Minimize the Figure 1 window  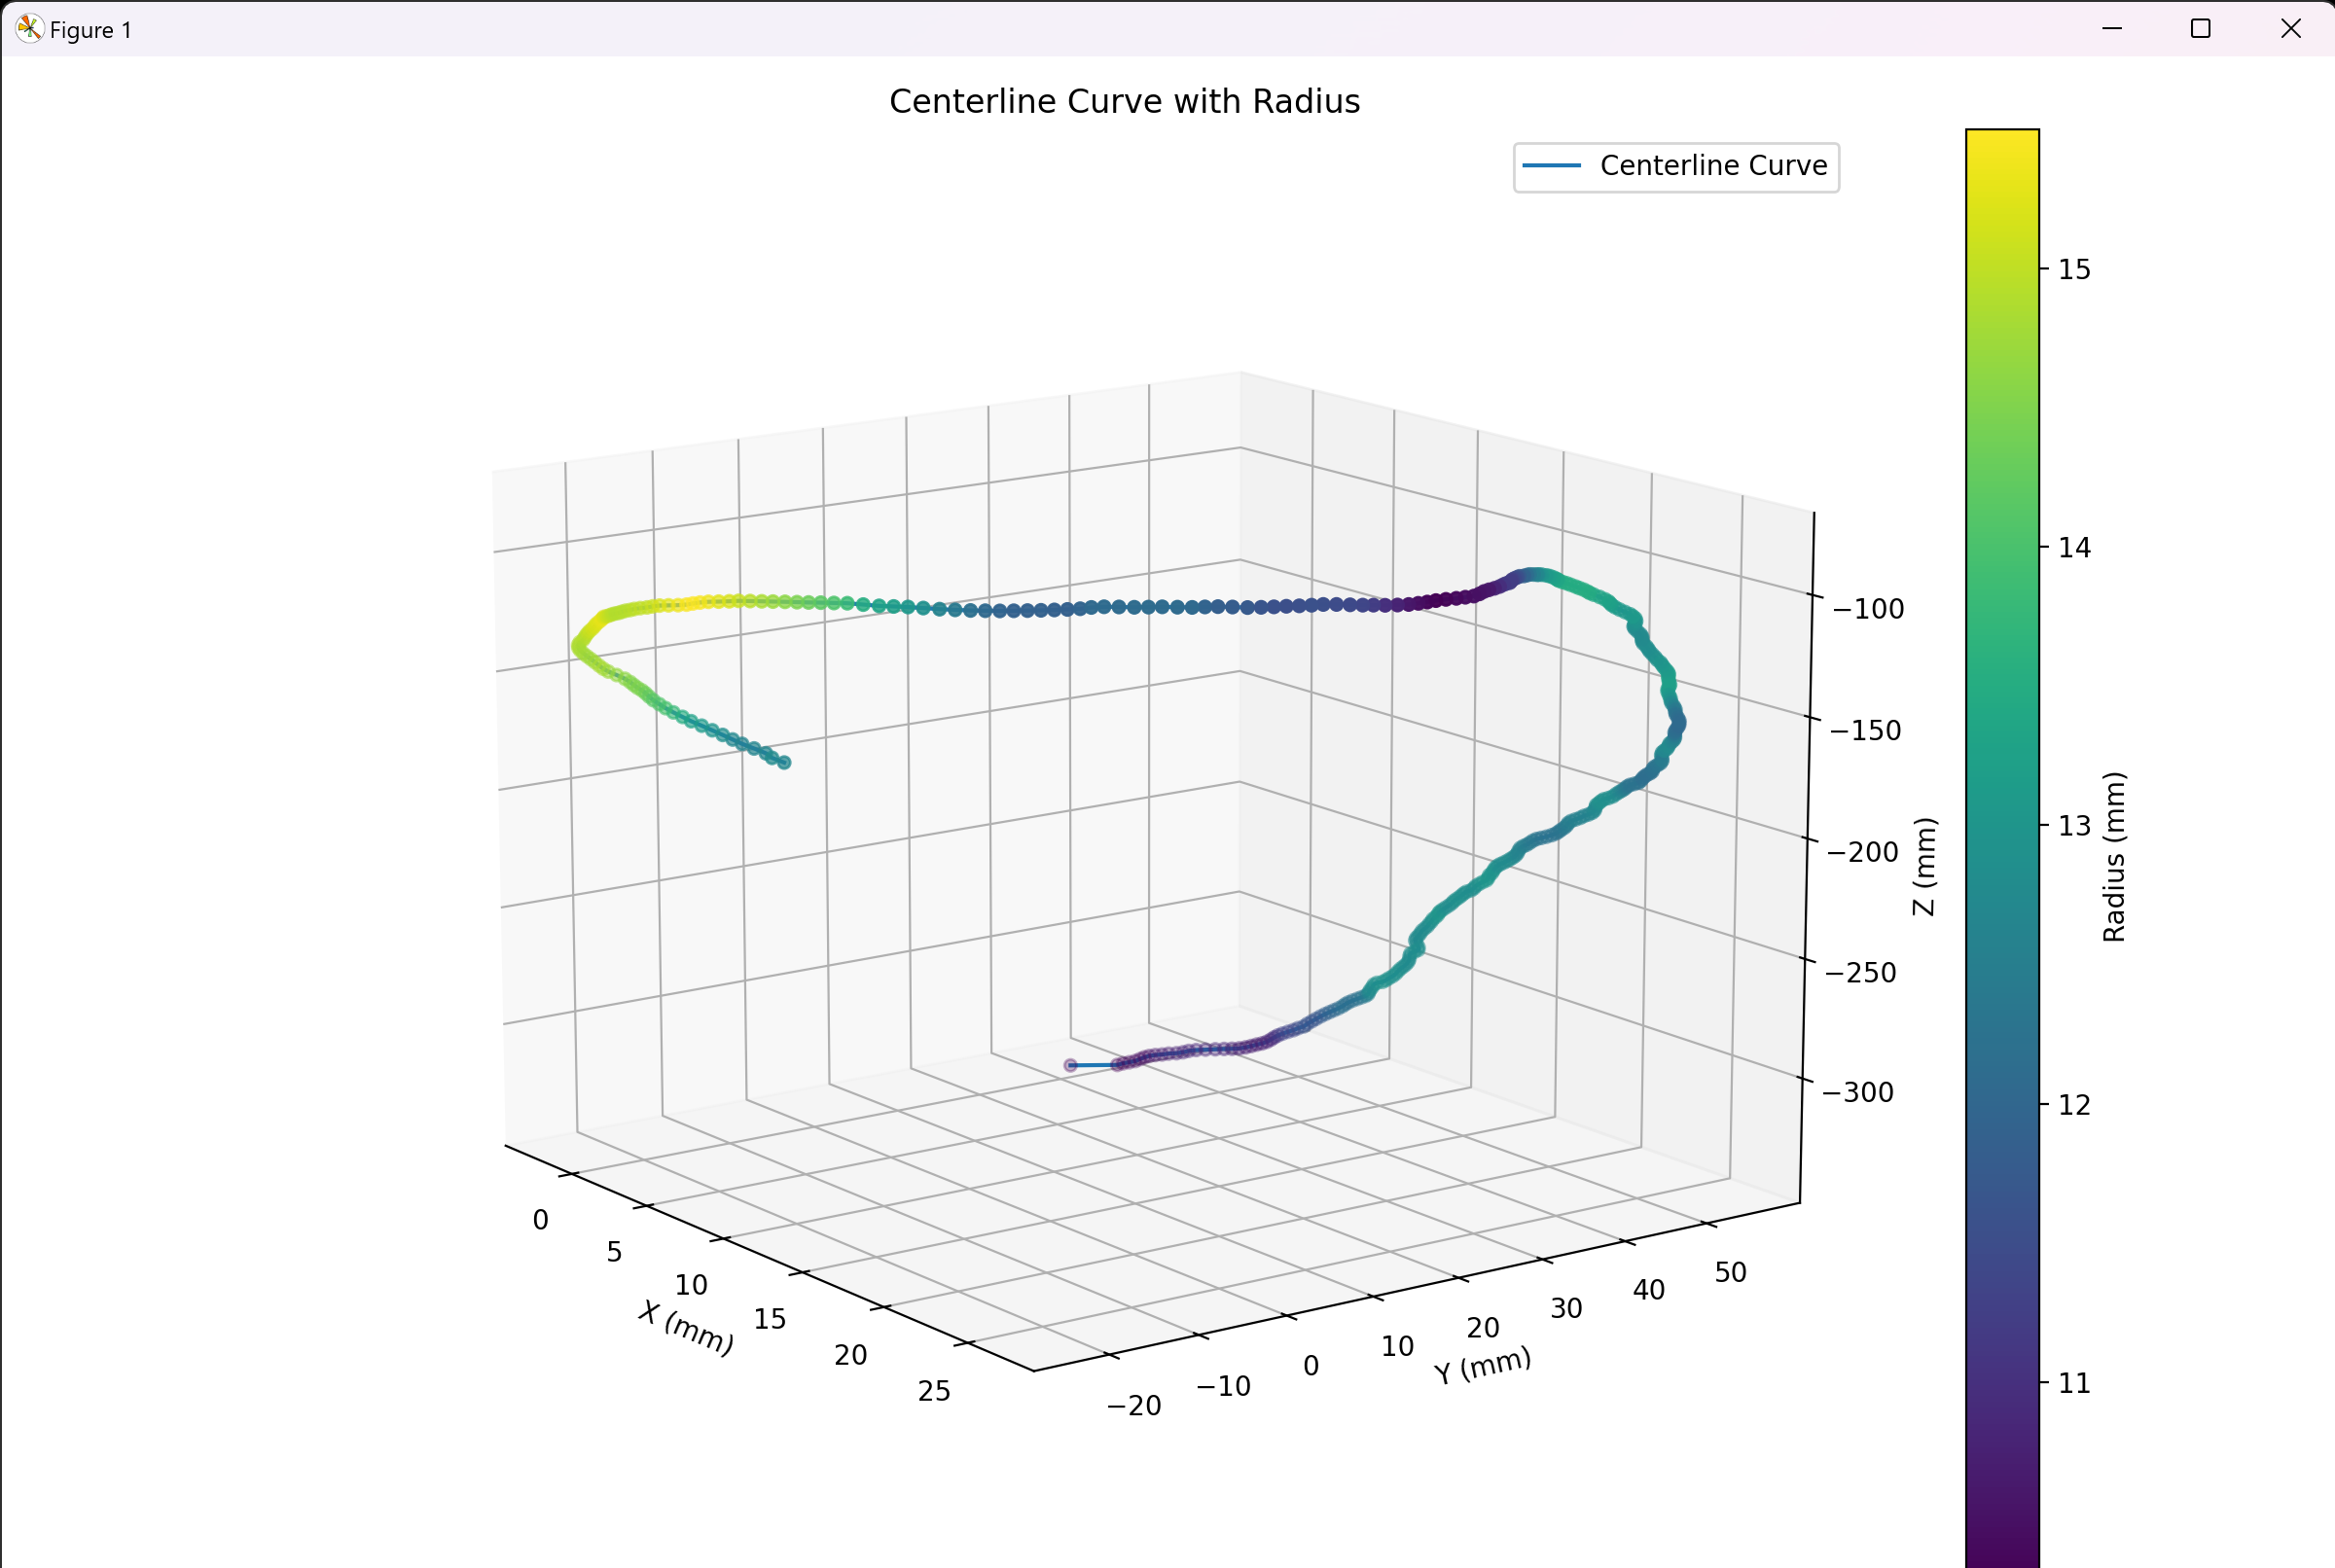coord(2112,29)
